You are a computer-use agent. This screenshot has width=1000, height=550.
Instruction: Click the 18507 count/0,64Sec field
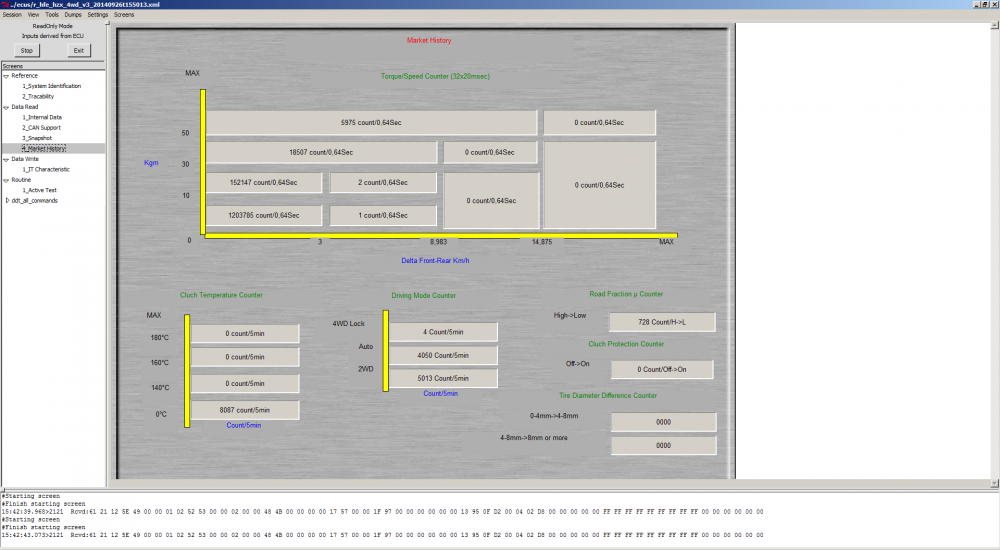321,152
